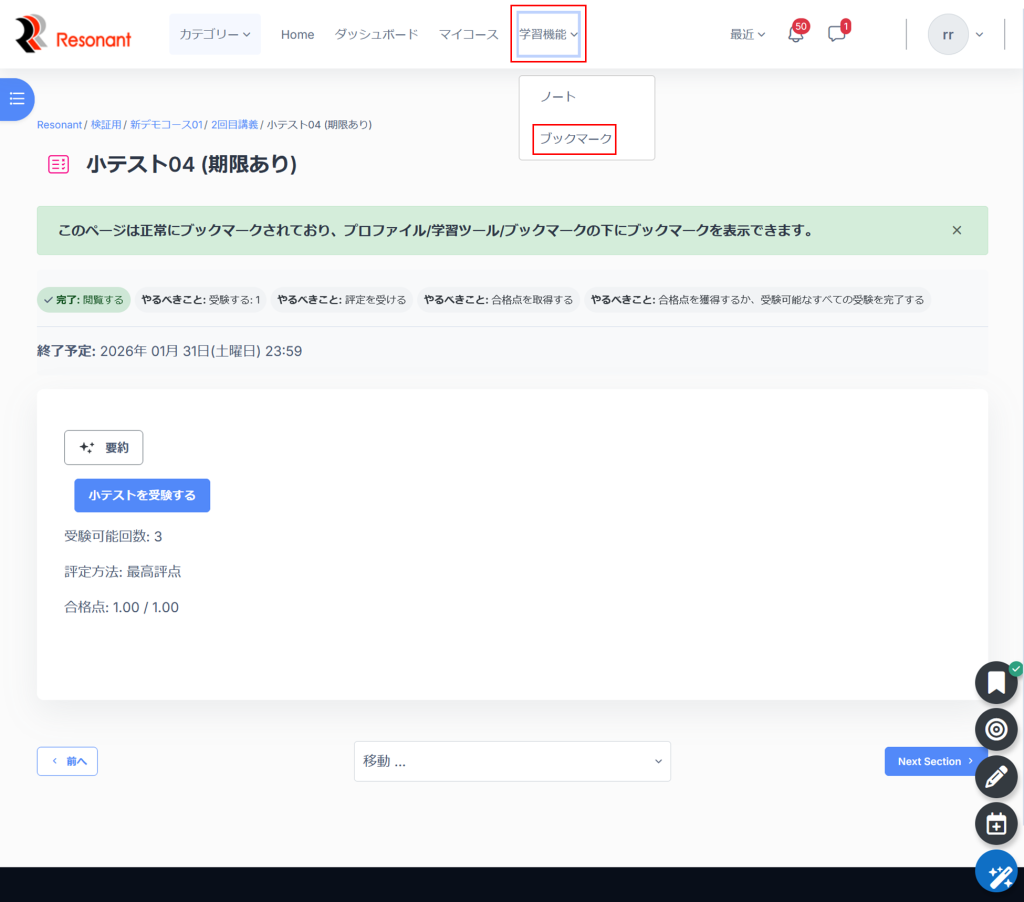
Task: Click the floating calendar add icon
Action: click(x=995, y=824)
